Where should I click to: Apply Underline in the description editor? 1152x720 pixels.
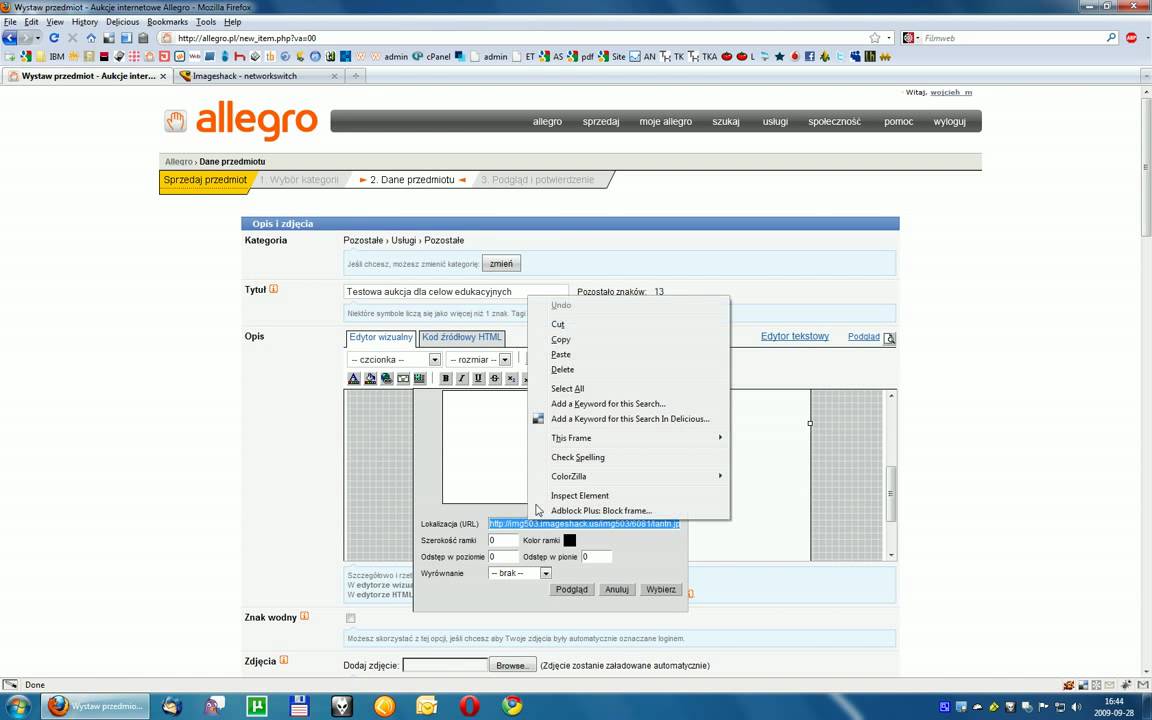click(478, 378)
